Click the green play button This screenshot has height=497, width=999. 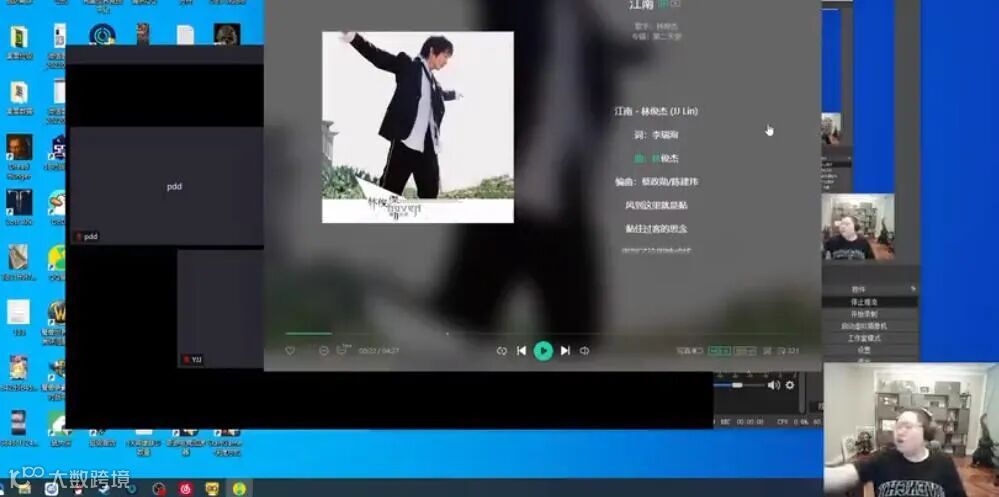click(543, 351)
